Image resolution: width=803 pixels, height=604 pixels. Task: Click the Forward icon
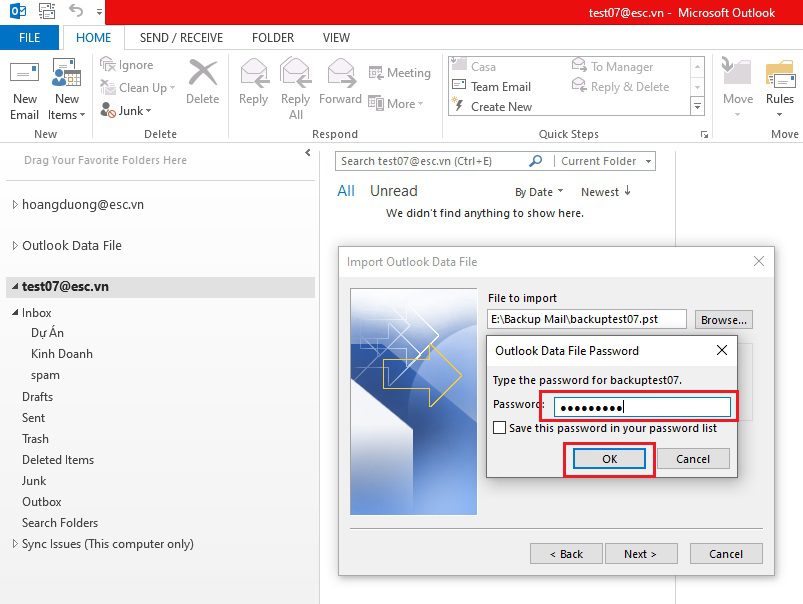(x=341, y=72)
